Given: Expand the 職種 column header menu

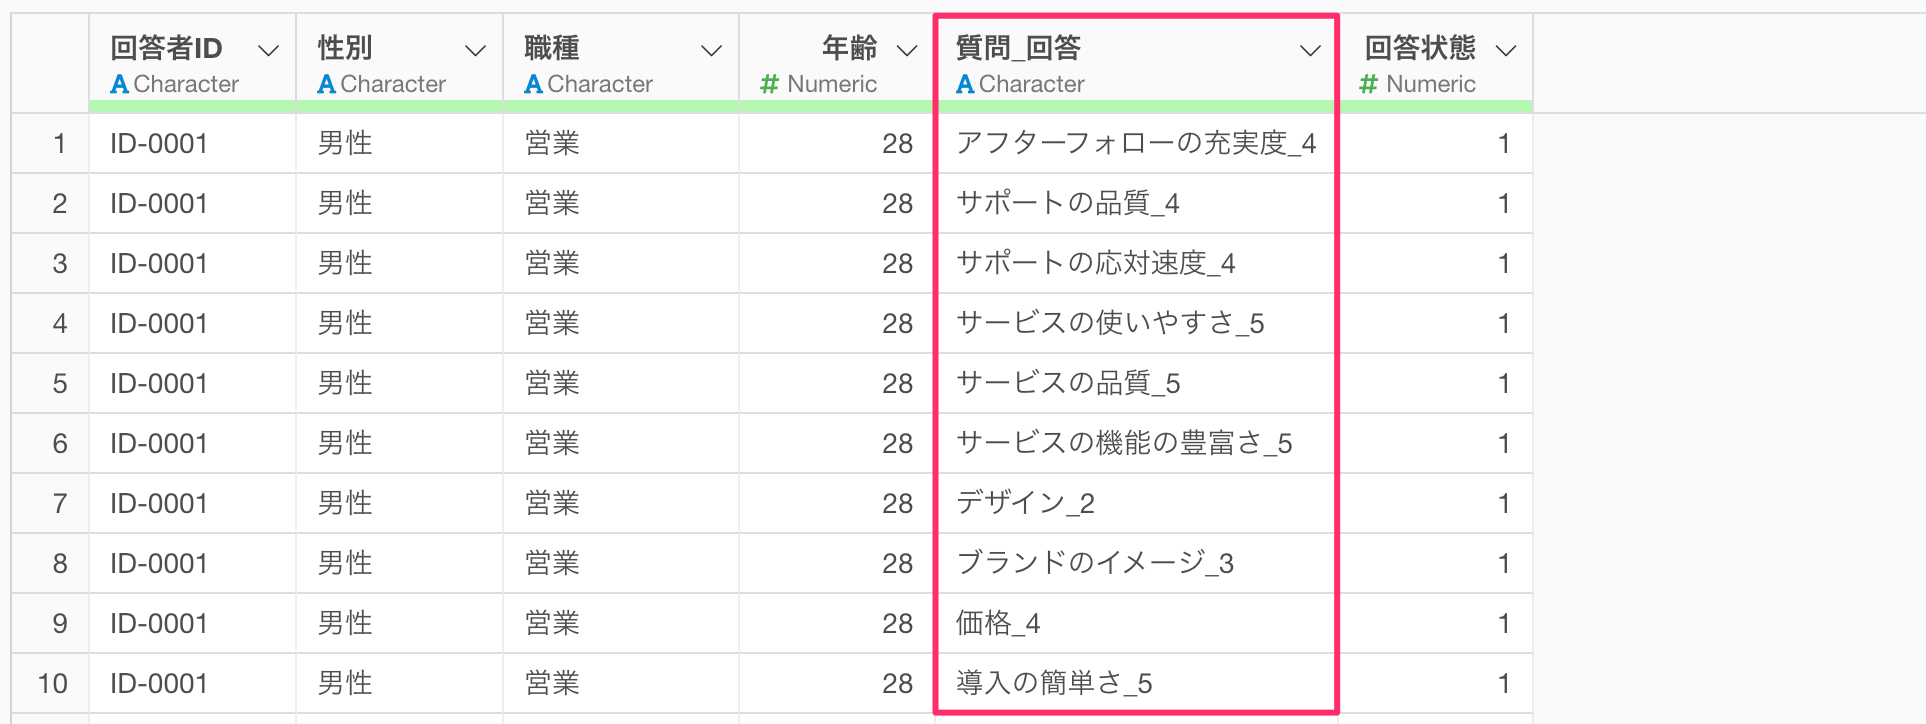Looking at the screenshot, I should pyautogui.click(x=711, y=51).
